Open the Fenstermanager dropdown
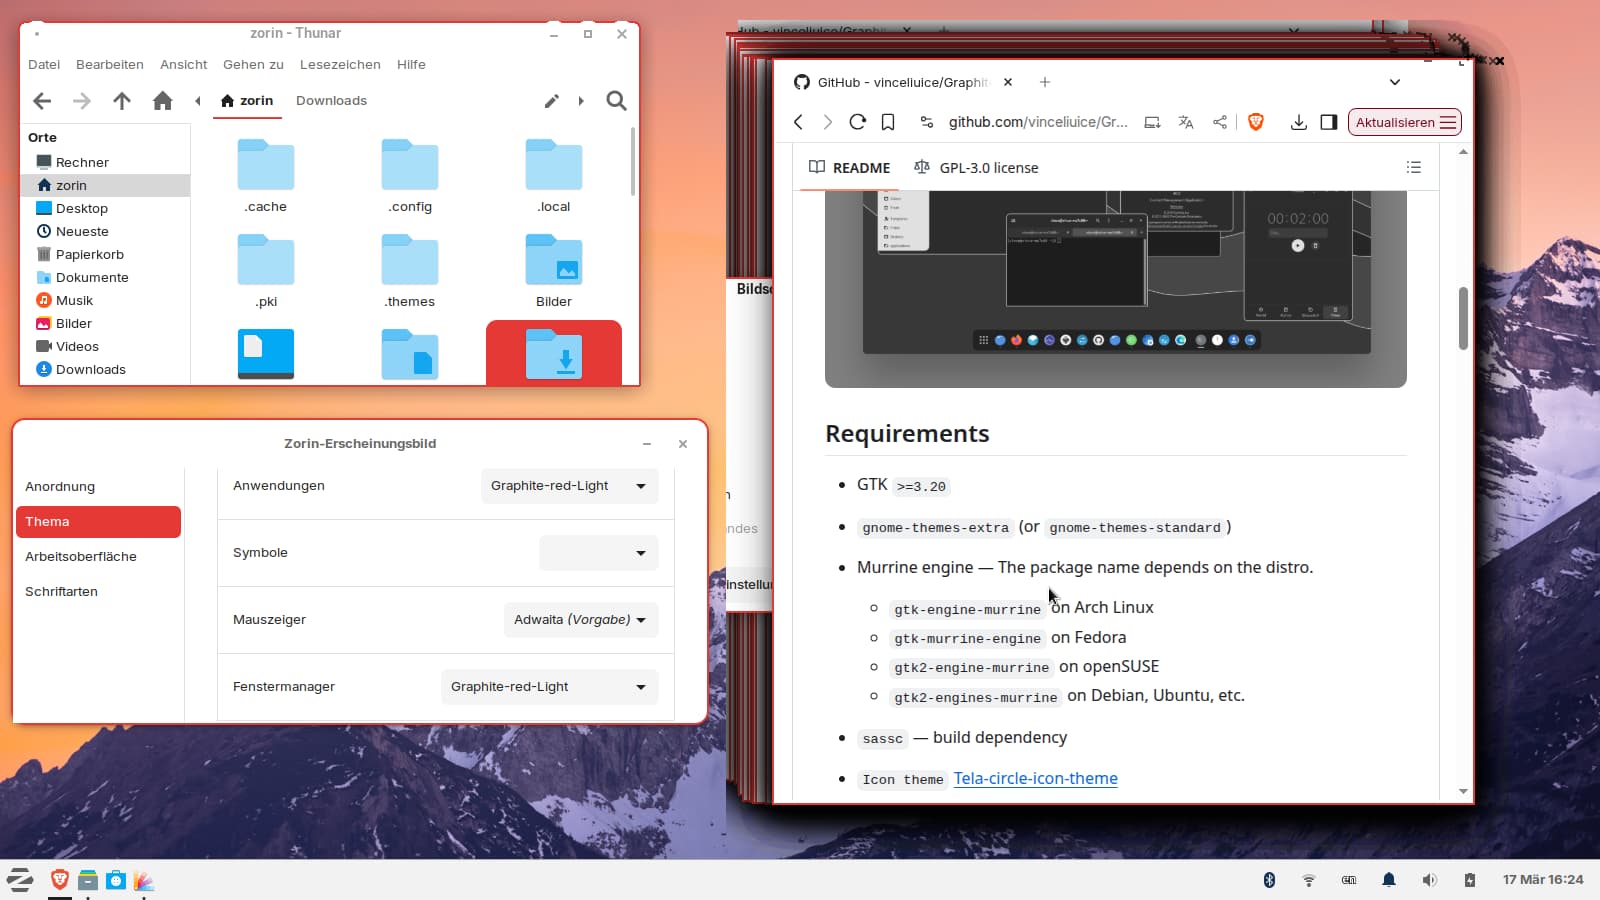The height and width of the screenshot is (900, 1600). 549,687
